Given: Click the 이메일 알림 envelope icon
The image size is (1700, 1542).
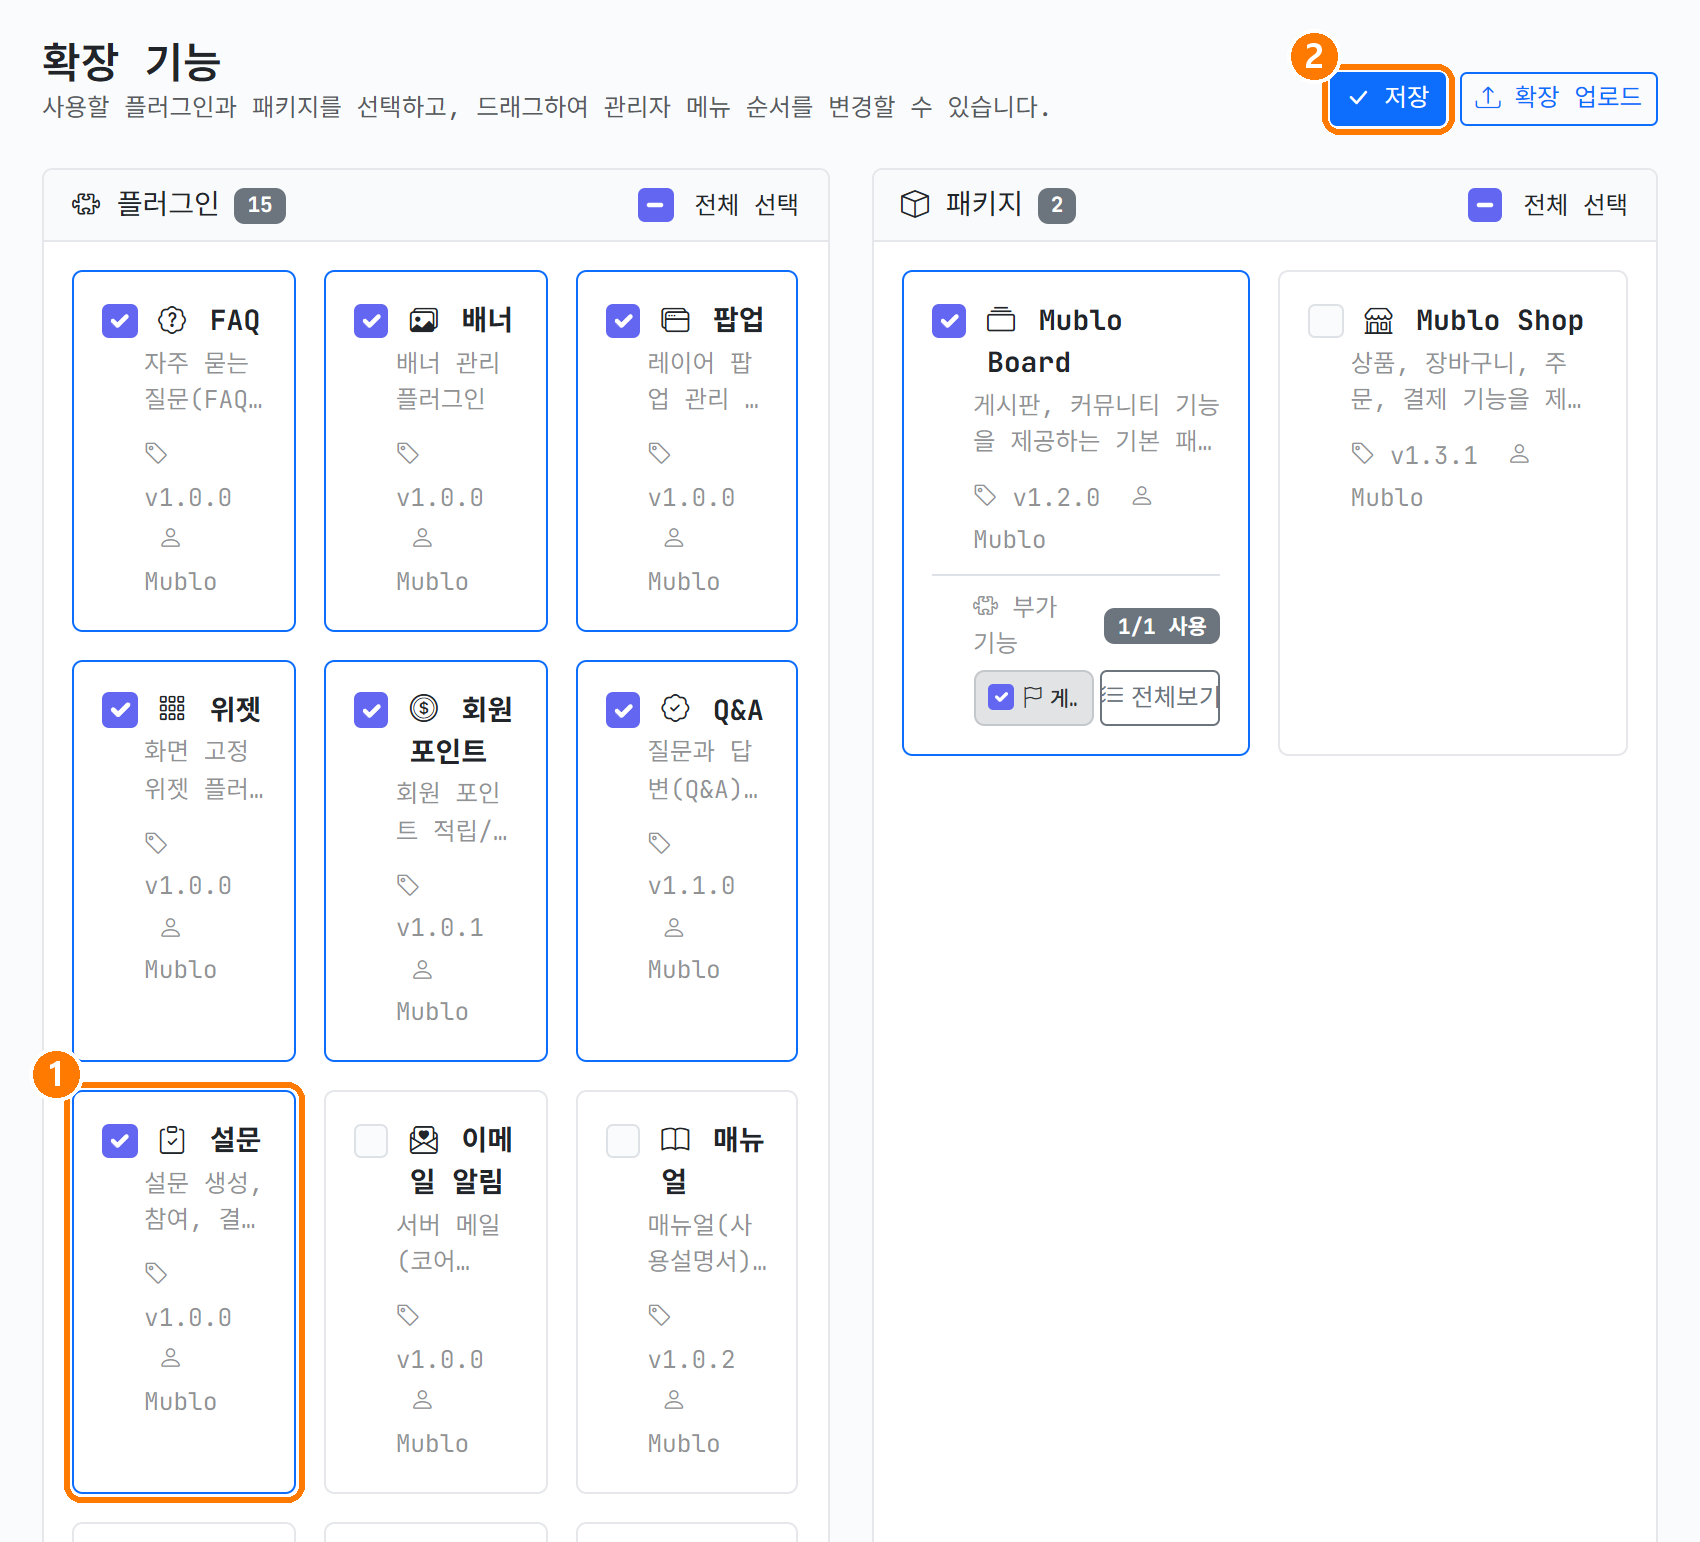Looking at the screenshot, I should coord(424,1139).
